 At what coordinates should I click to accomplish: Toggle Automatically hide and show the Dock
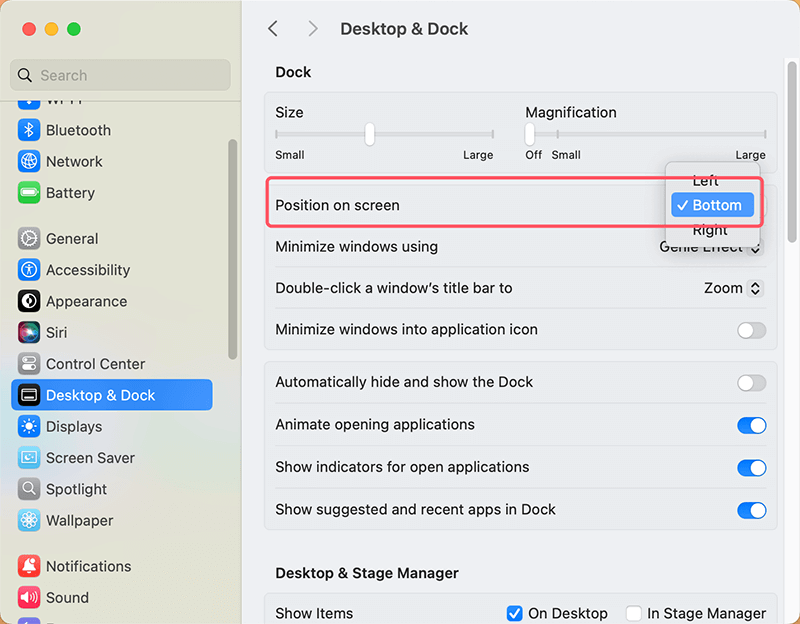[x=751, y=382]
